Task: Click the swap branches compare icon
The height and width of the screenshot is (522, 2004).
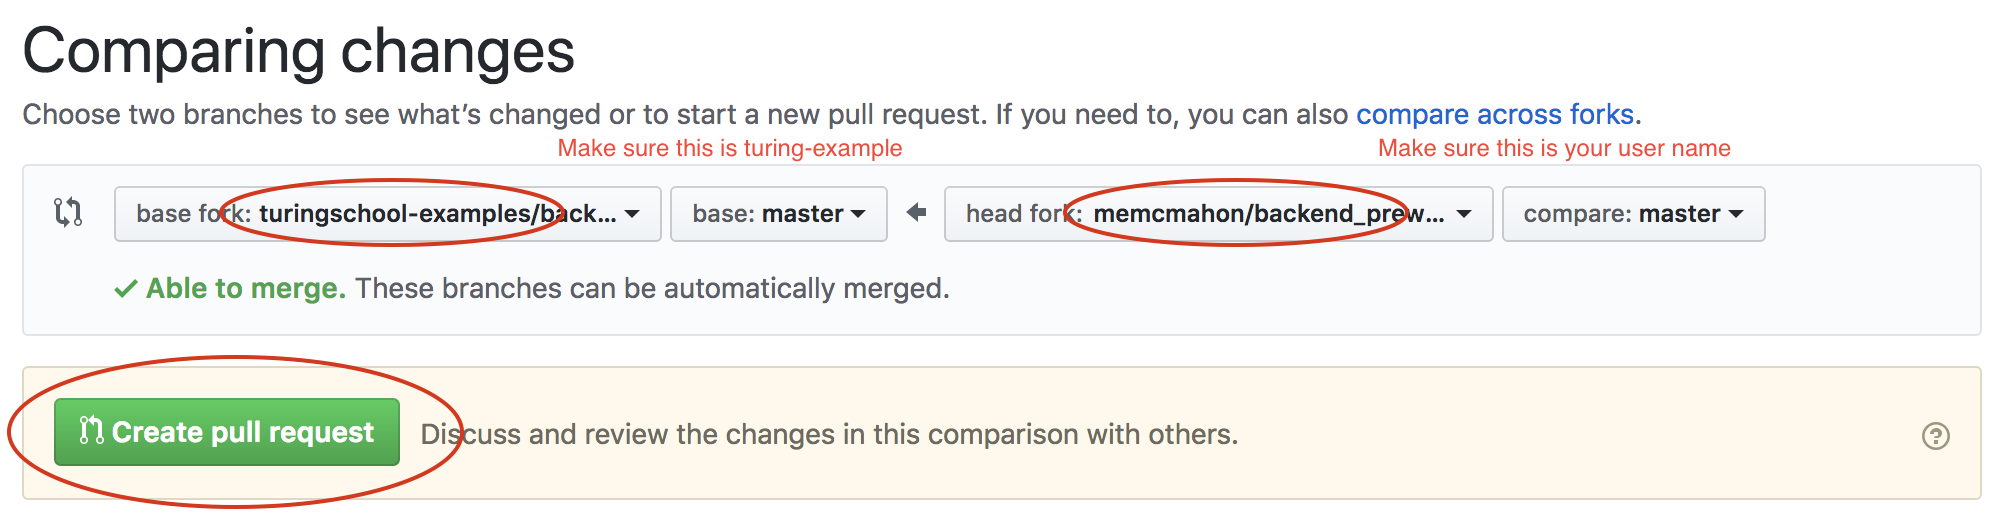Action: pyautogui.click(x=68, y=212)
